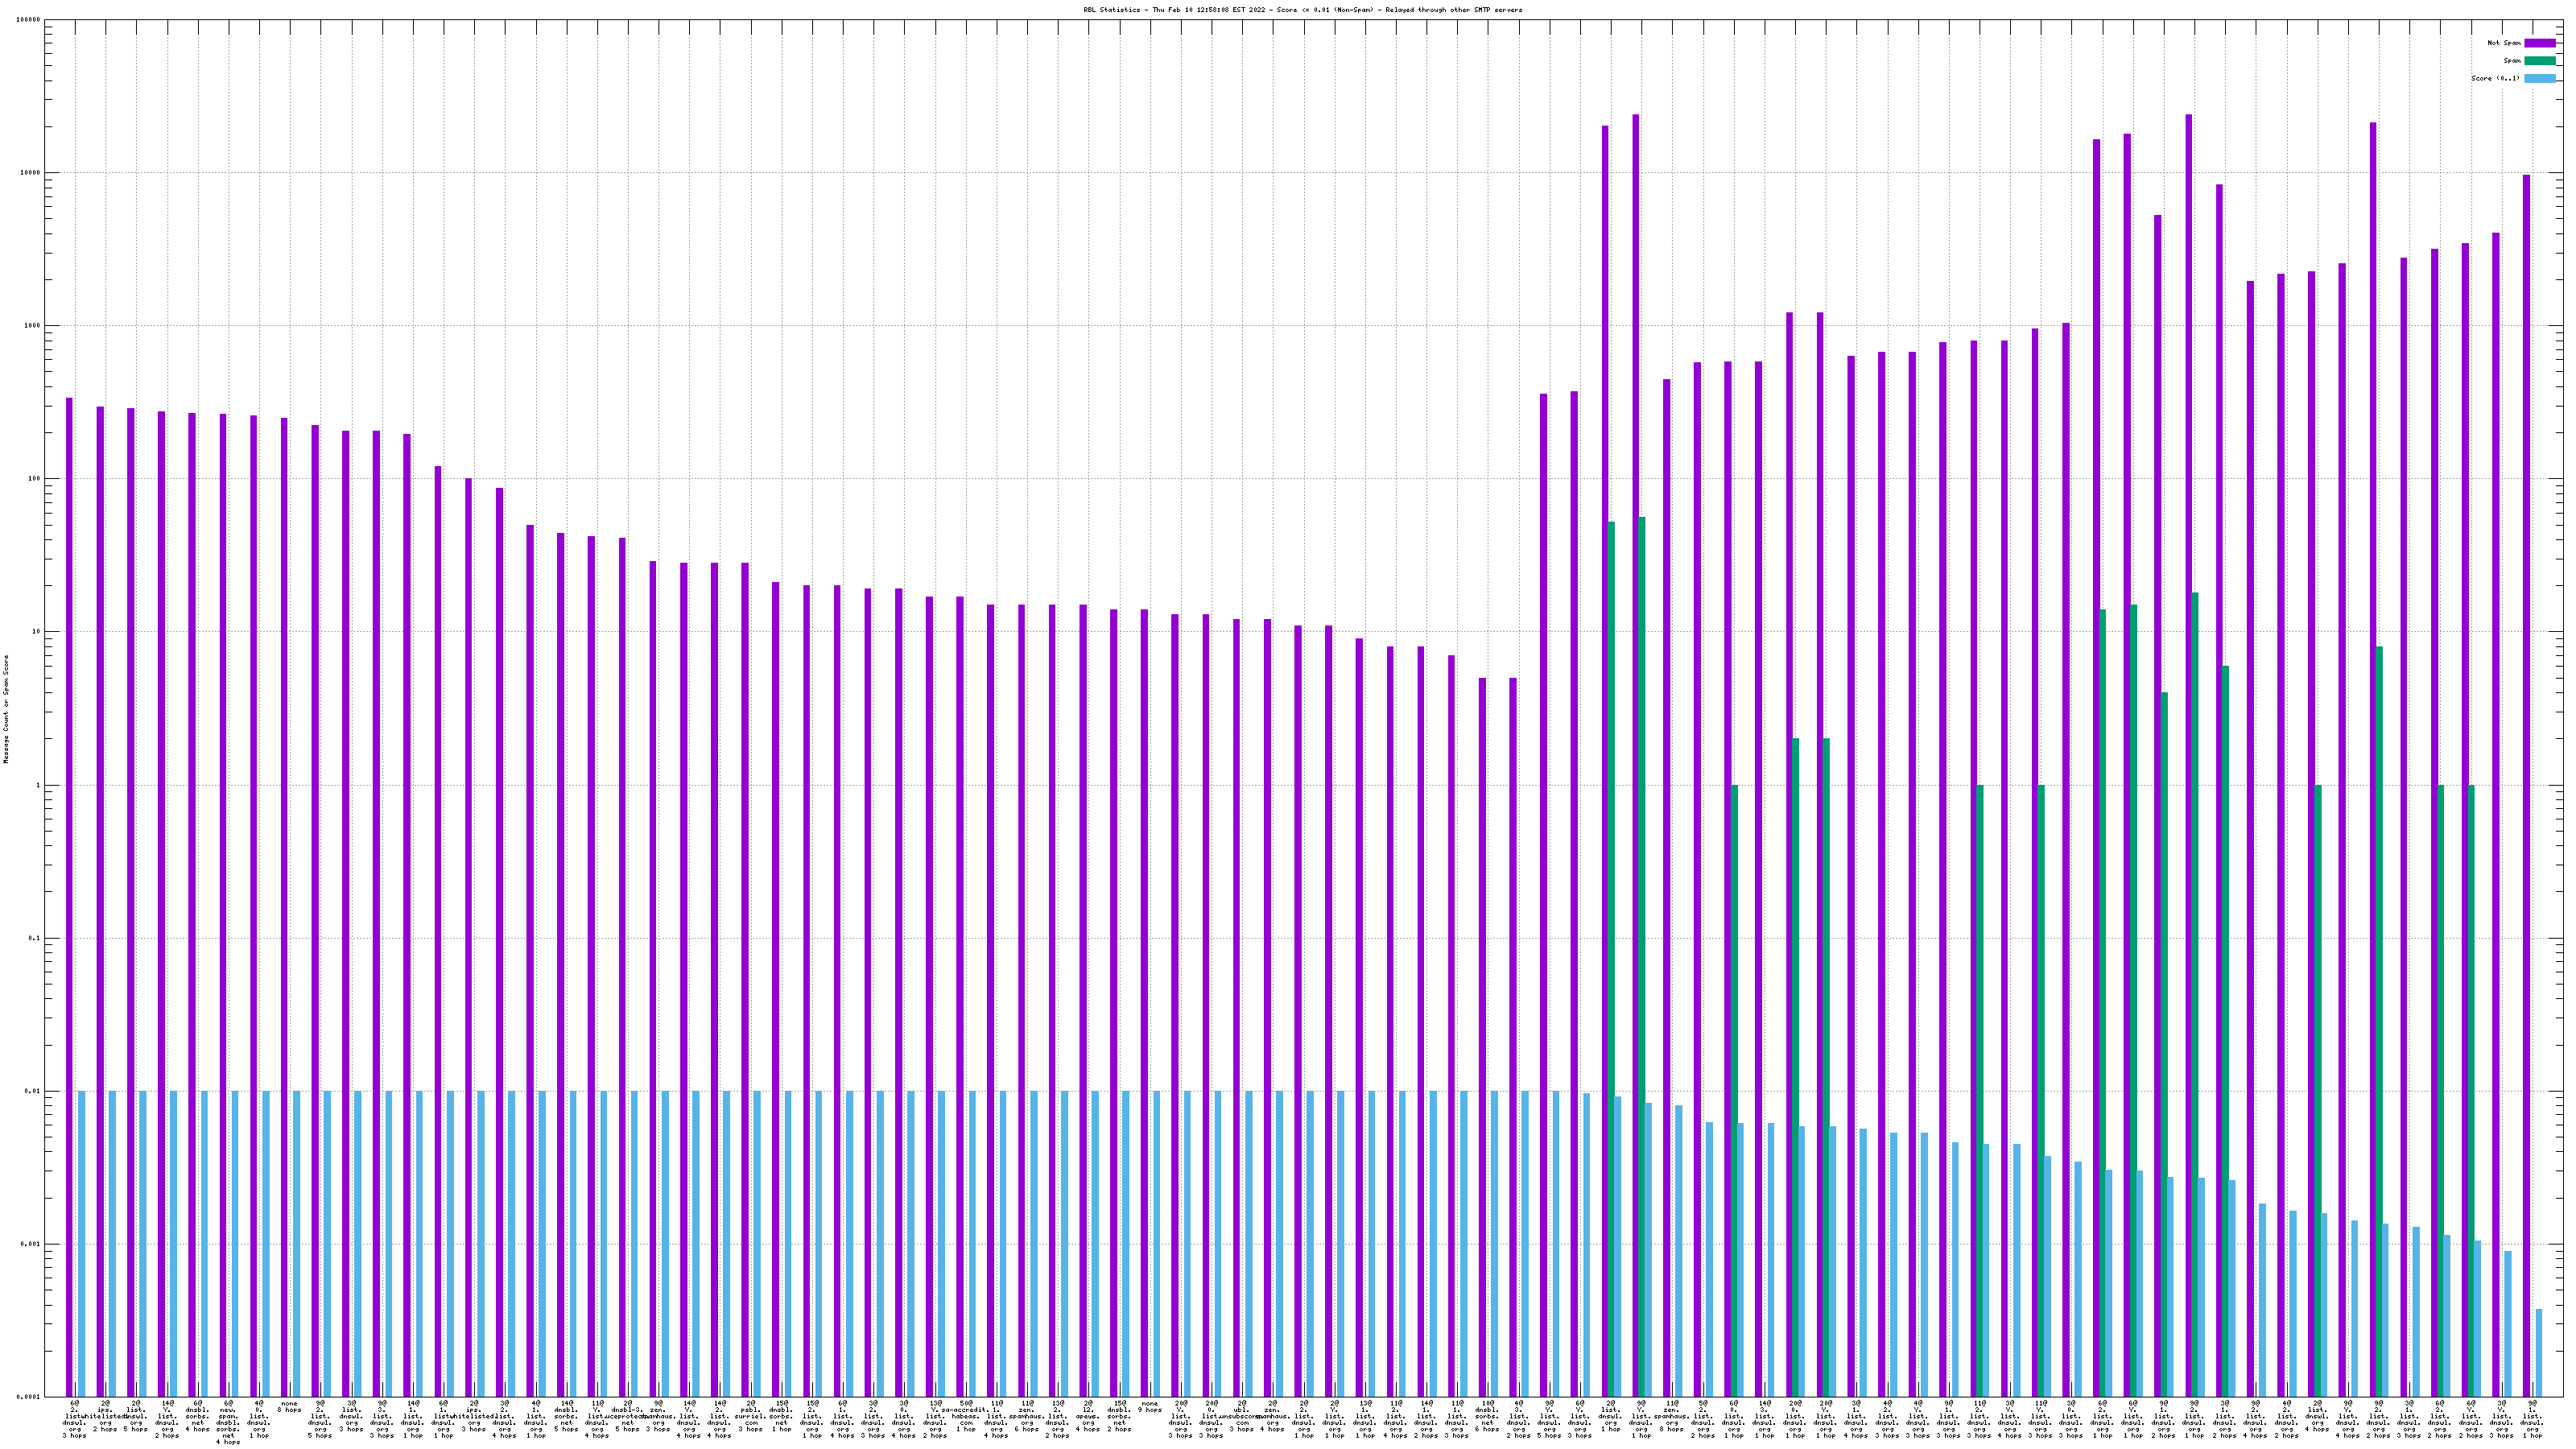
Task: Click the vertical 'Message Count or Spam Score' axis label
Action: click(x=6, y=709)
